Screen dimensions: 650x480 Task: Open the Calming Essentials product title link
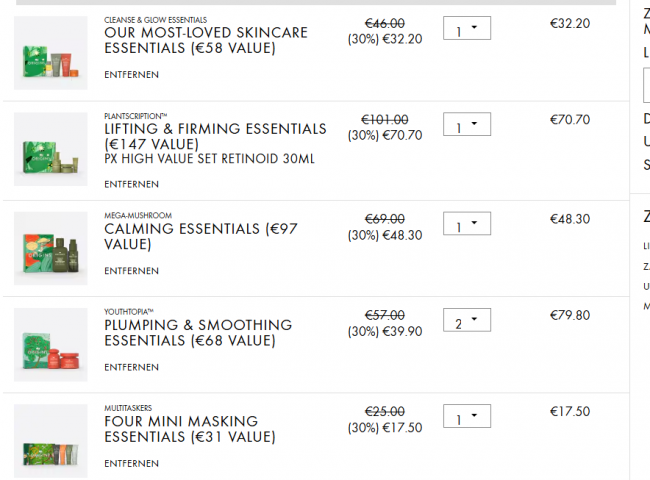pyautogui.click(x=201, y=236)
